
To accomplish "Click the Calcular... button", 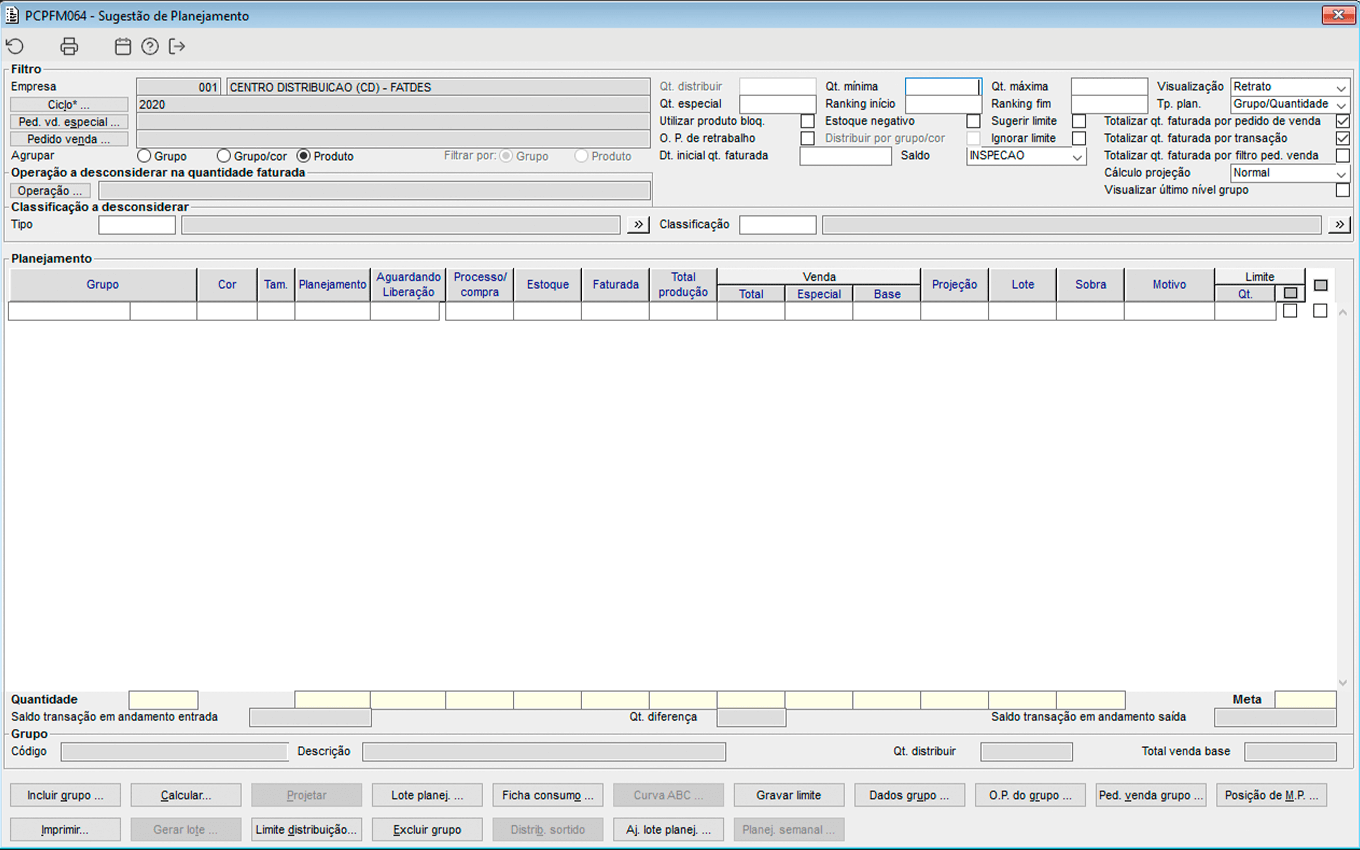I will pyautogui.click(x=185, y=795).
